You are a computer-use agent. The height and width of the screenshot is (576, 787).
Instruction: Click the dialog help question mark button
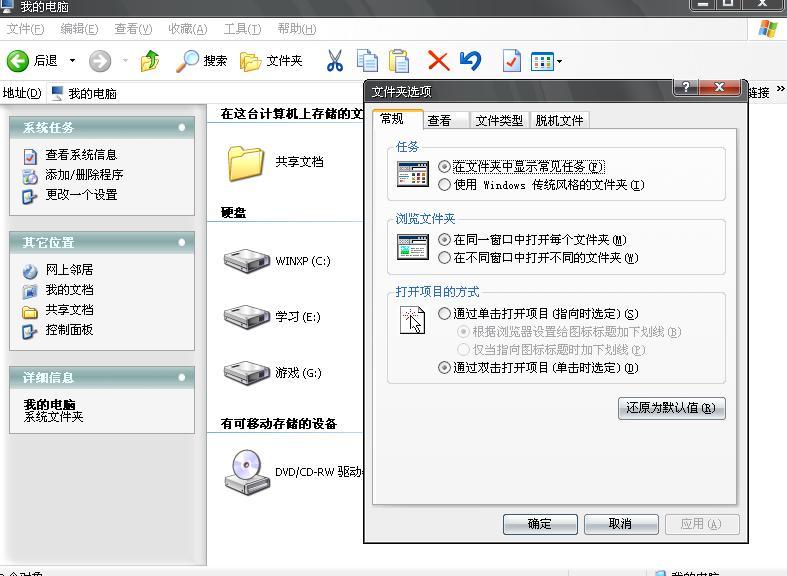point(686,87)
